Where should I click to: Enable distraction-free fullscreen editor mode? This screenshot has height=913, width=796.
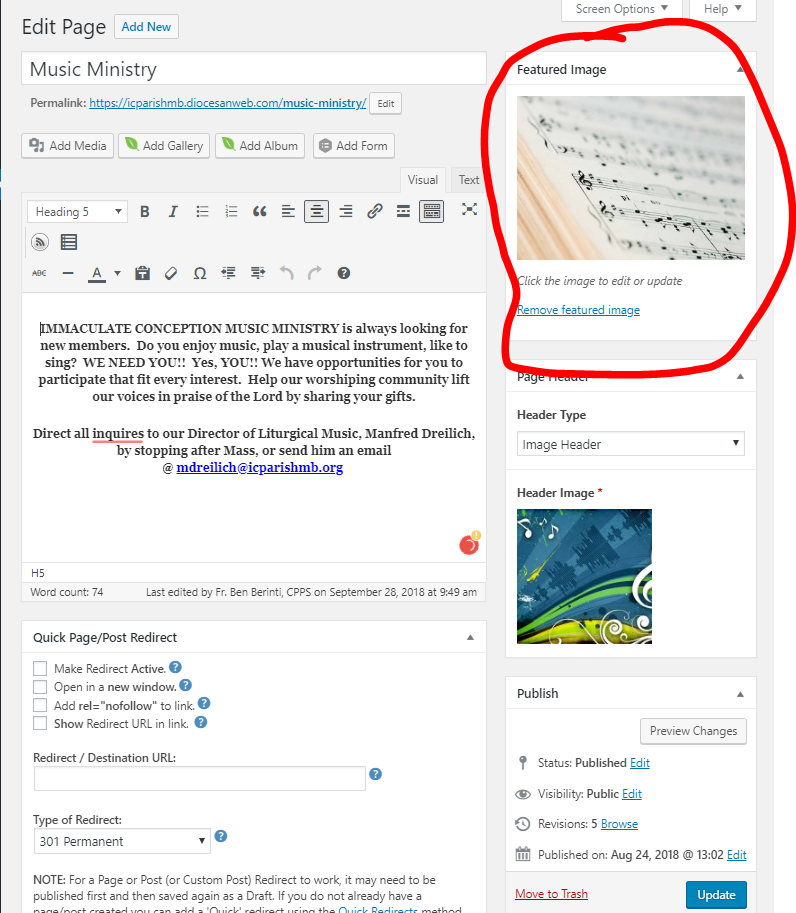(469, 209)
